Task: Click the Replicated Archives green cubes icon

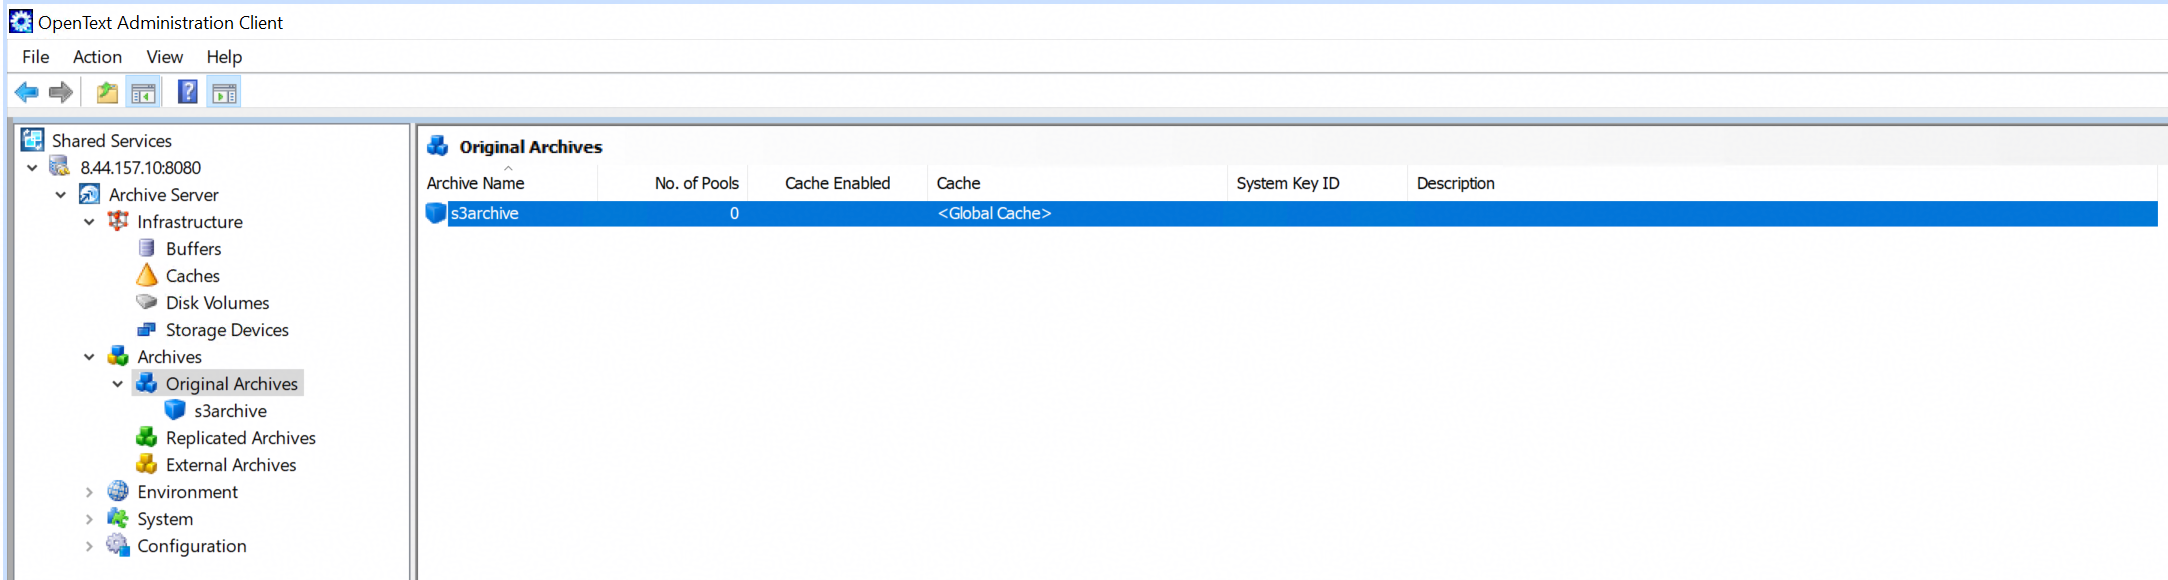Action: [x=147, y=437]
